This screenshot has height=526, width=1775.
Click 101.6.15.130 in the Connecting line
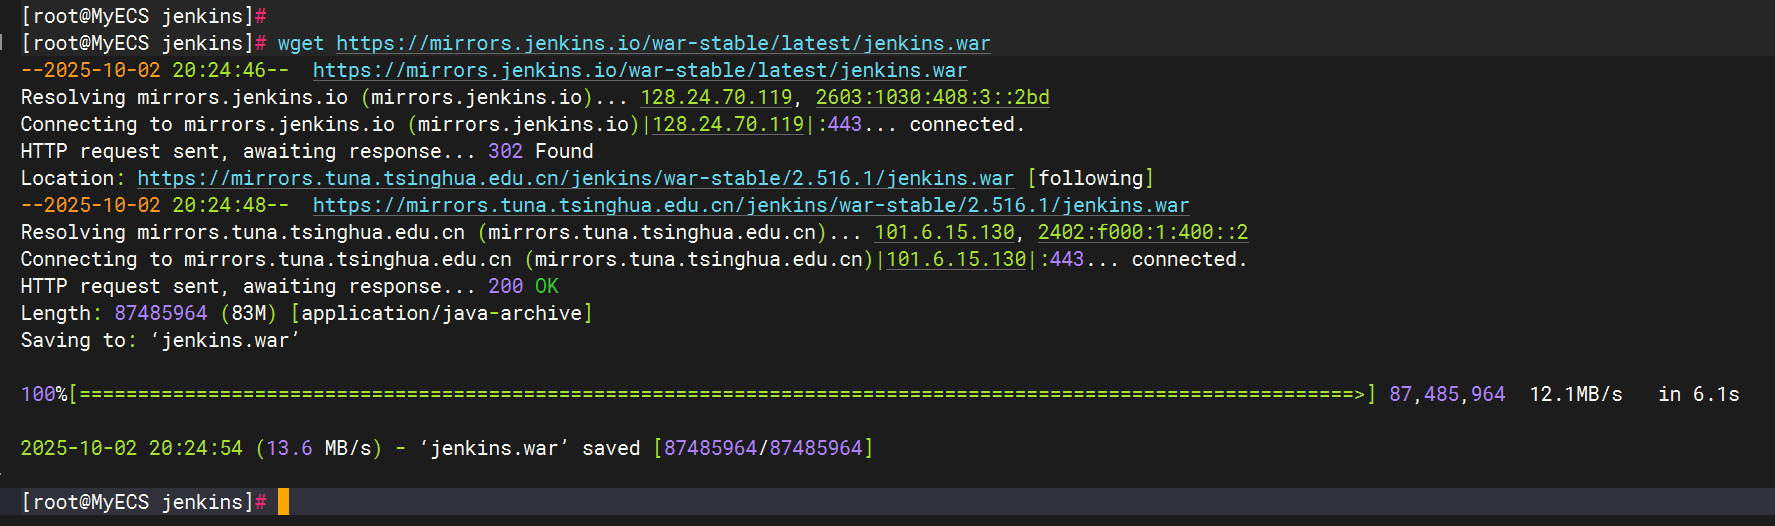click(x=956, y=259)
